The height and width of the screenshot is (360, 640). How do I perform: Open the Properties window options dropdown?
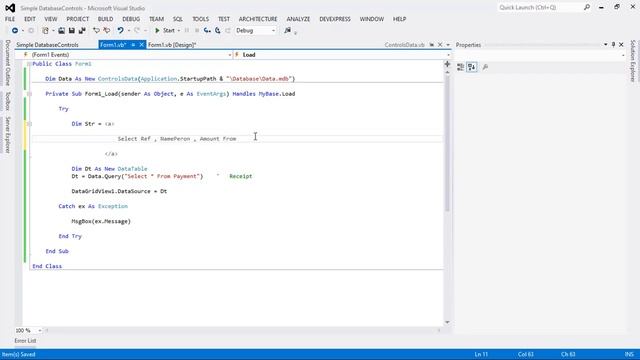coord(605,44)
